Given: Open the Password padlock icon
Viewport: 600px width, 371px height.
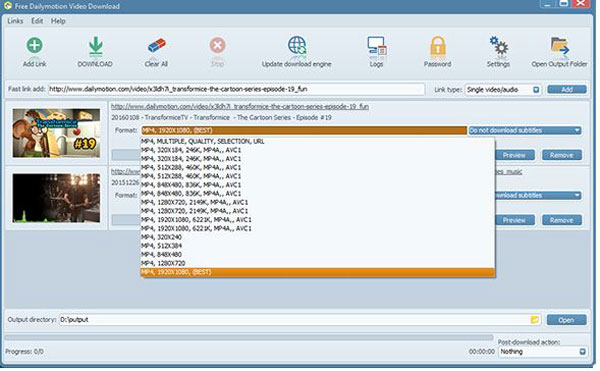Looking at the screenshot, I should 437,46.
